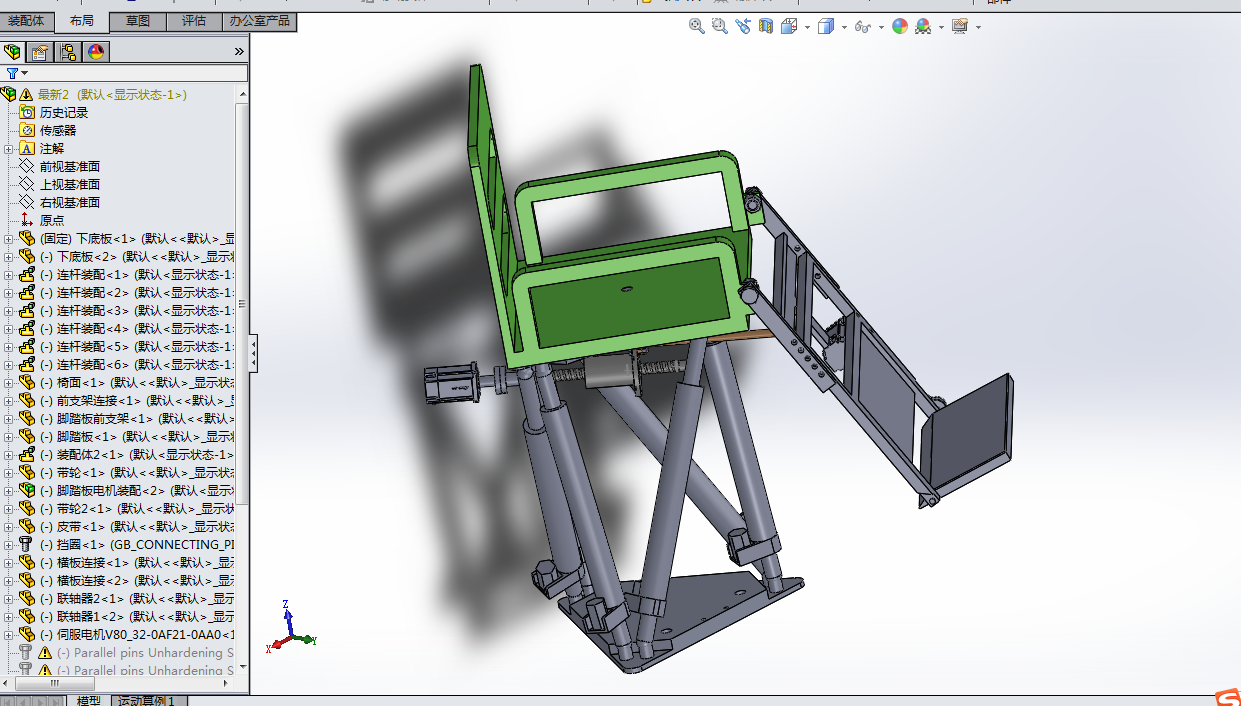Screen dimensions: 1241x706
Task: Click the 注解 annotations icon
Action: click(27, 149)
